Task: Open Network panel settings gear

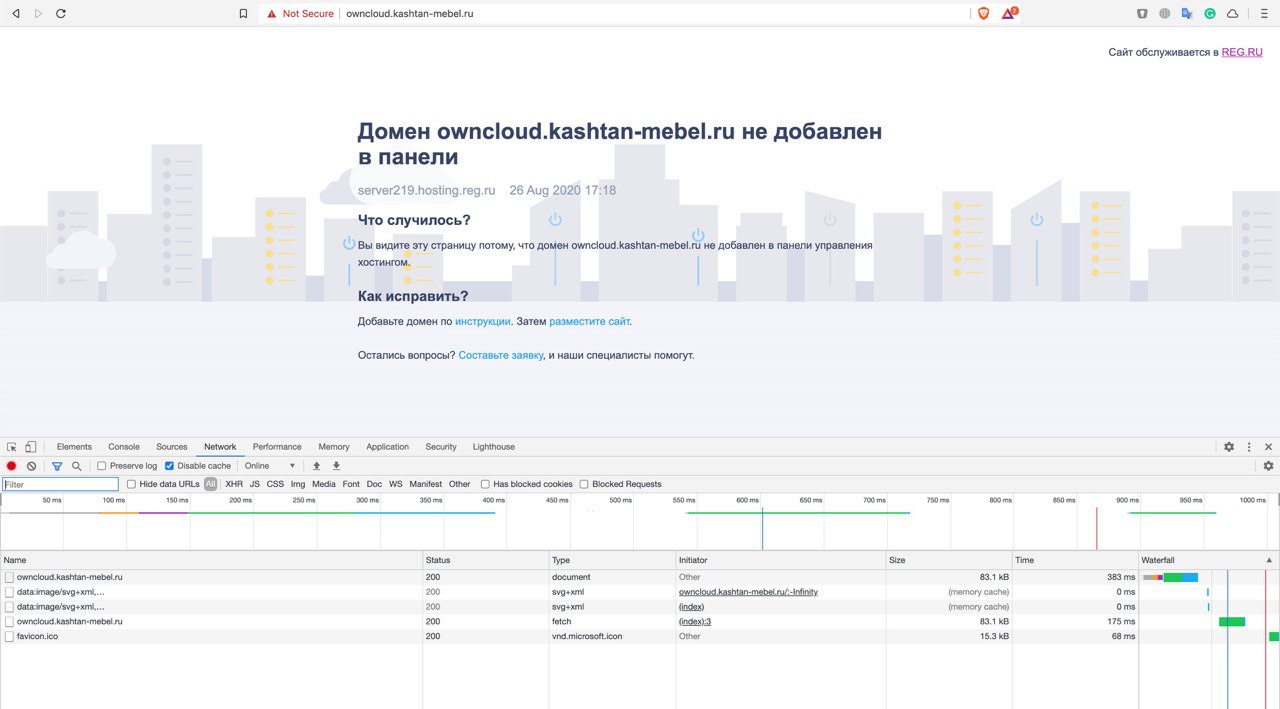Action: [1268, 466]
